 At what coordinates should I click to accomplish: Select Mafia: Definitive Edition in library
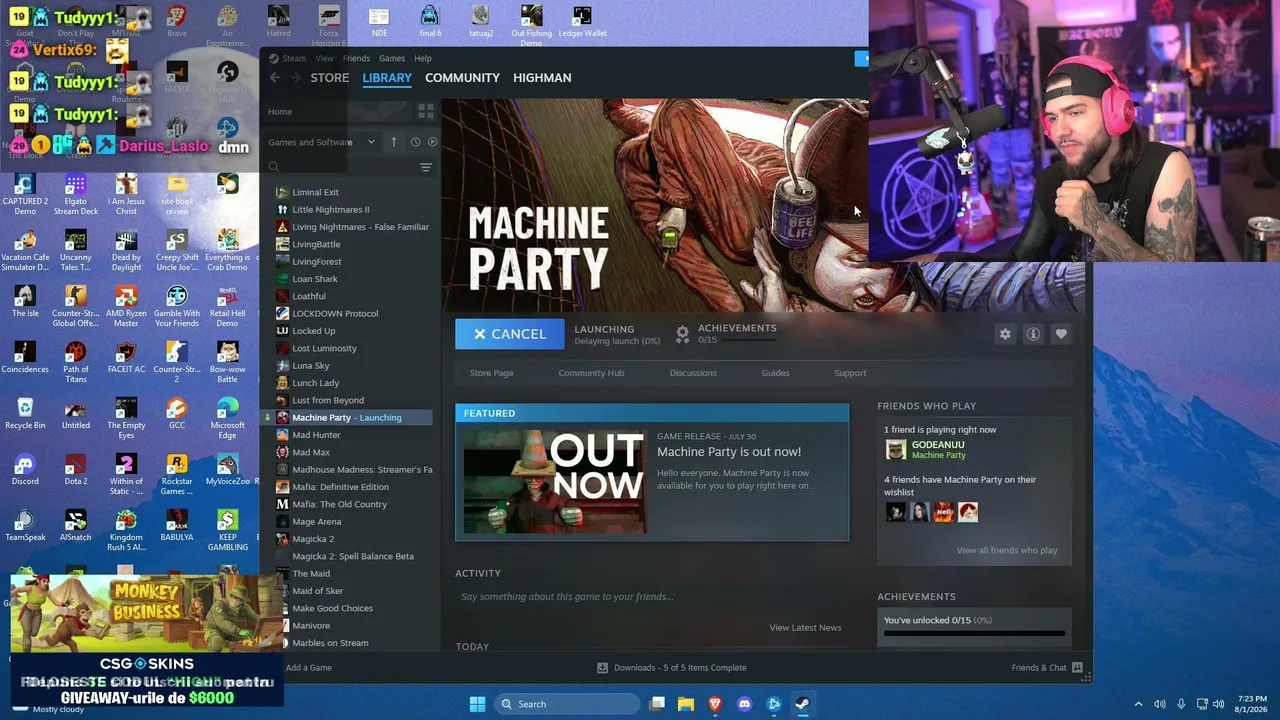click(340, 487)
